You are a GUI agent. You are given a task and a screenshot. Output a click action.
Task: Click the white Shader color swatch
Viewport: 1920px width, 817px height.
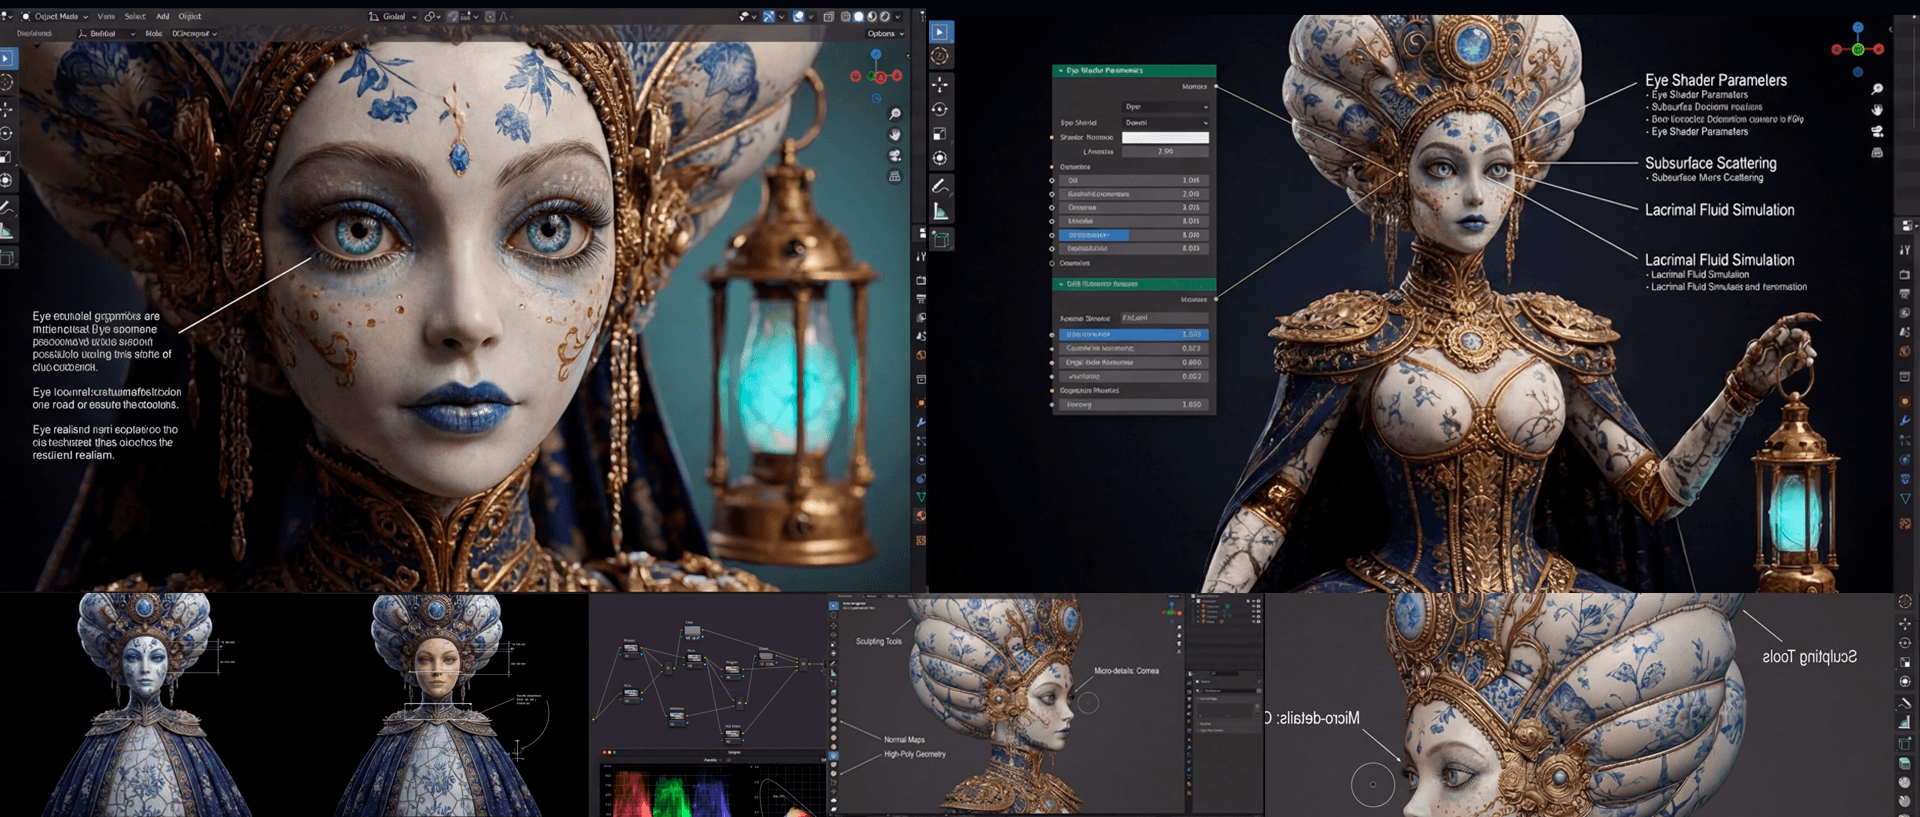pyautogui.click(x=1165, y=138)
